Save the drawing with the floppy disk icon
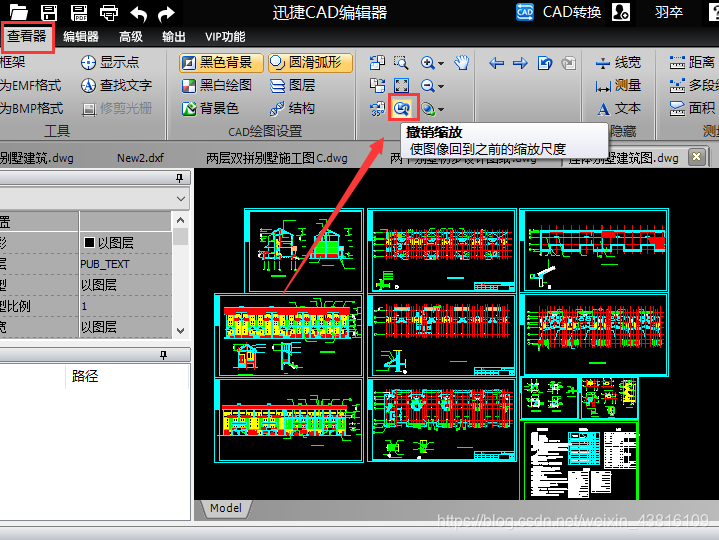Image resolution: width=719 pixels, height=540 pixels. tap(49, 12)
